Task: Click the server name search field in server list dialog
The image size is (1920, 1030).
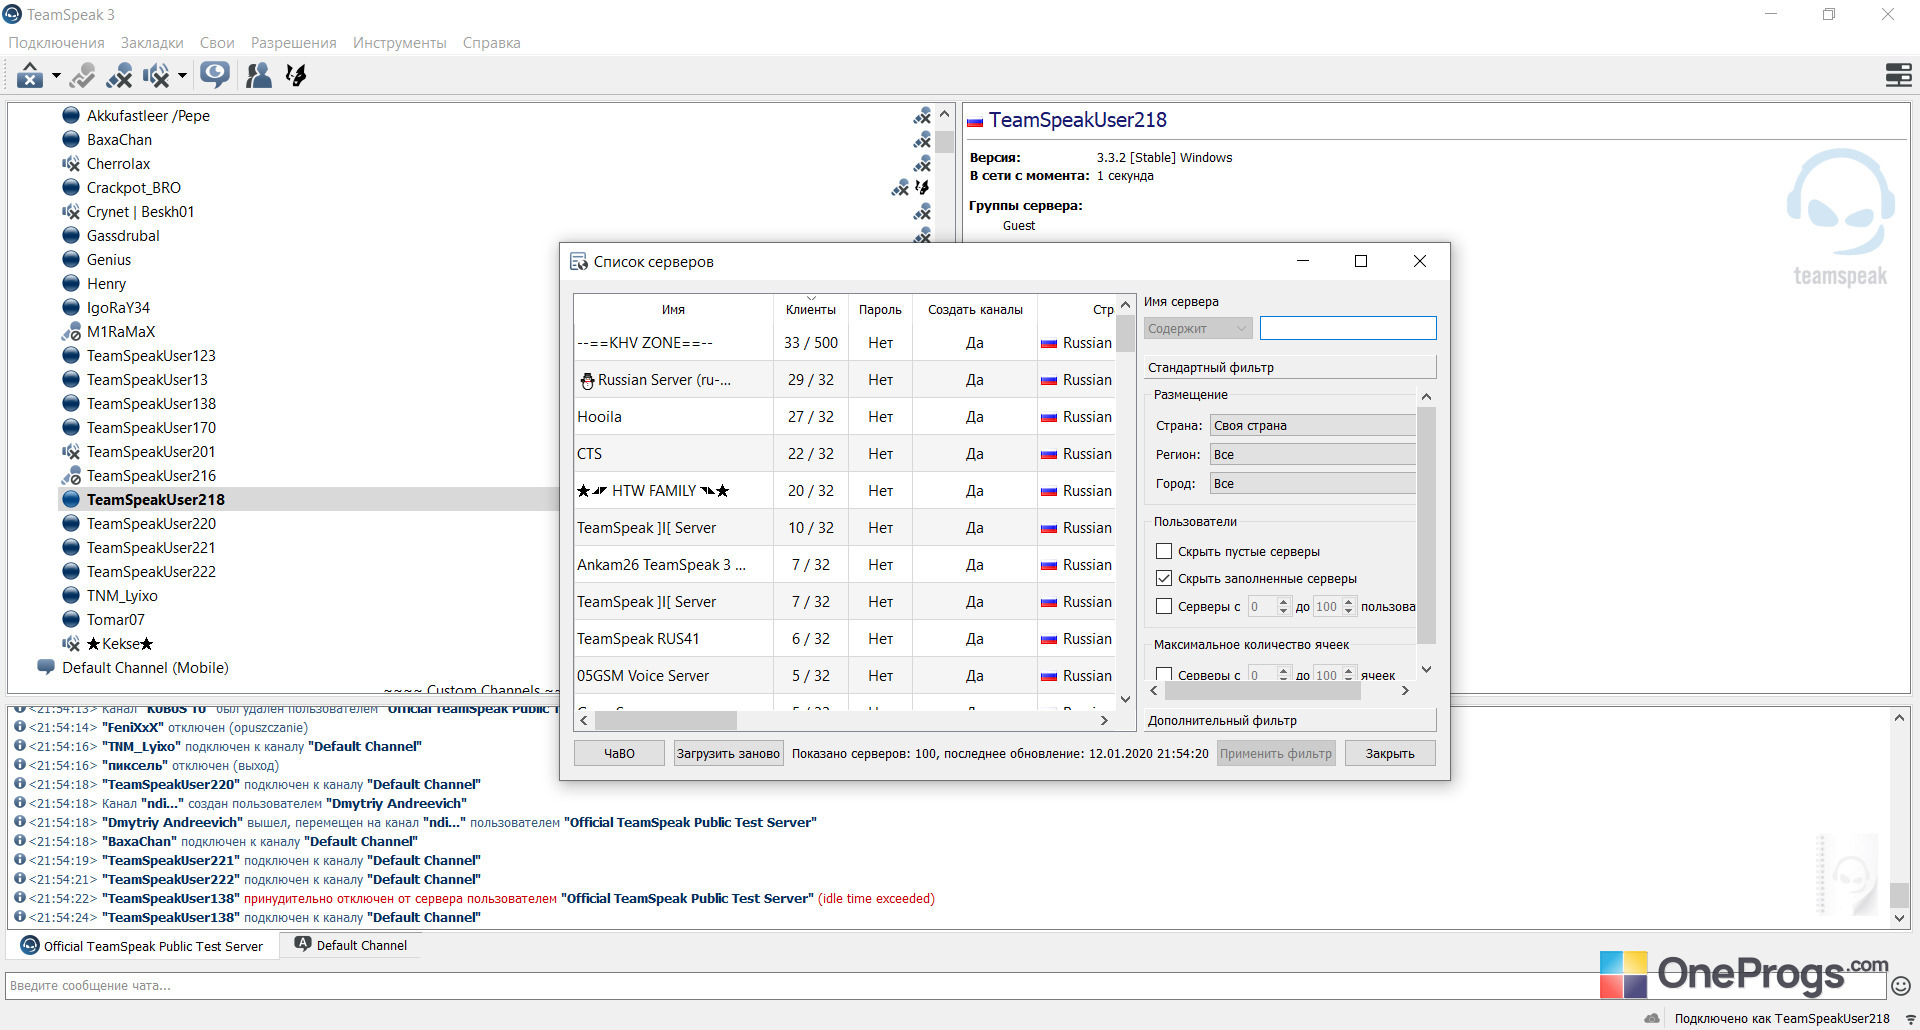Action: click(x=1348, y=328)
